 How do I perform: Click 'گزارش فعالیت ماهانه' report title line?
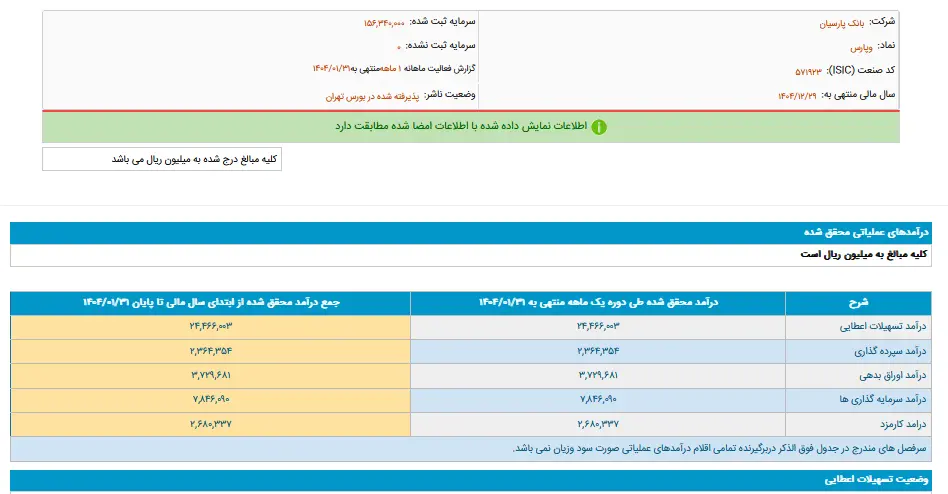click(x=394, y=68)
